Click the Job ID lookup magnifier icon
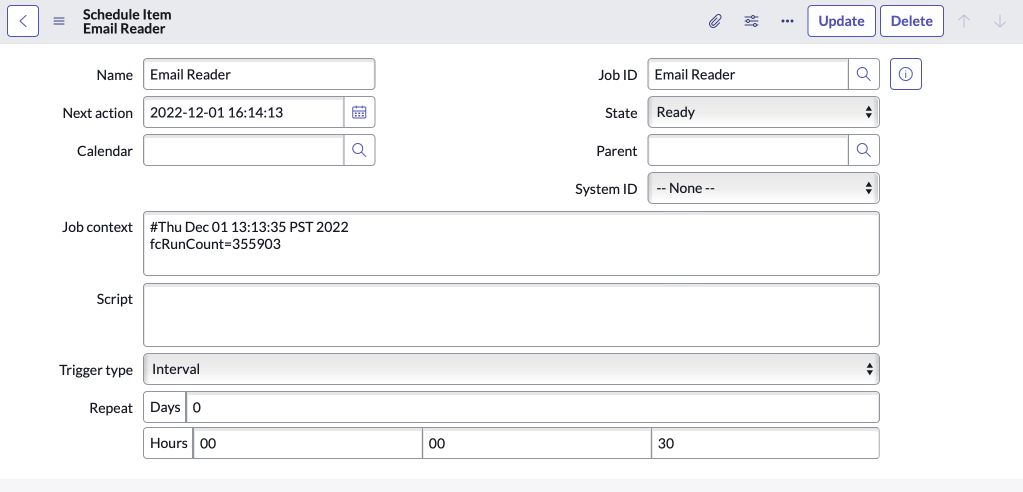This screenshot has height=492, width=1023. click(864, 75)
